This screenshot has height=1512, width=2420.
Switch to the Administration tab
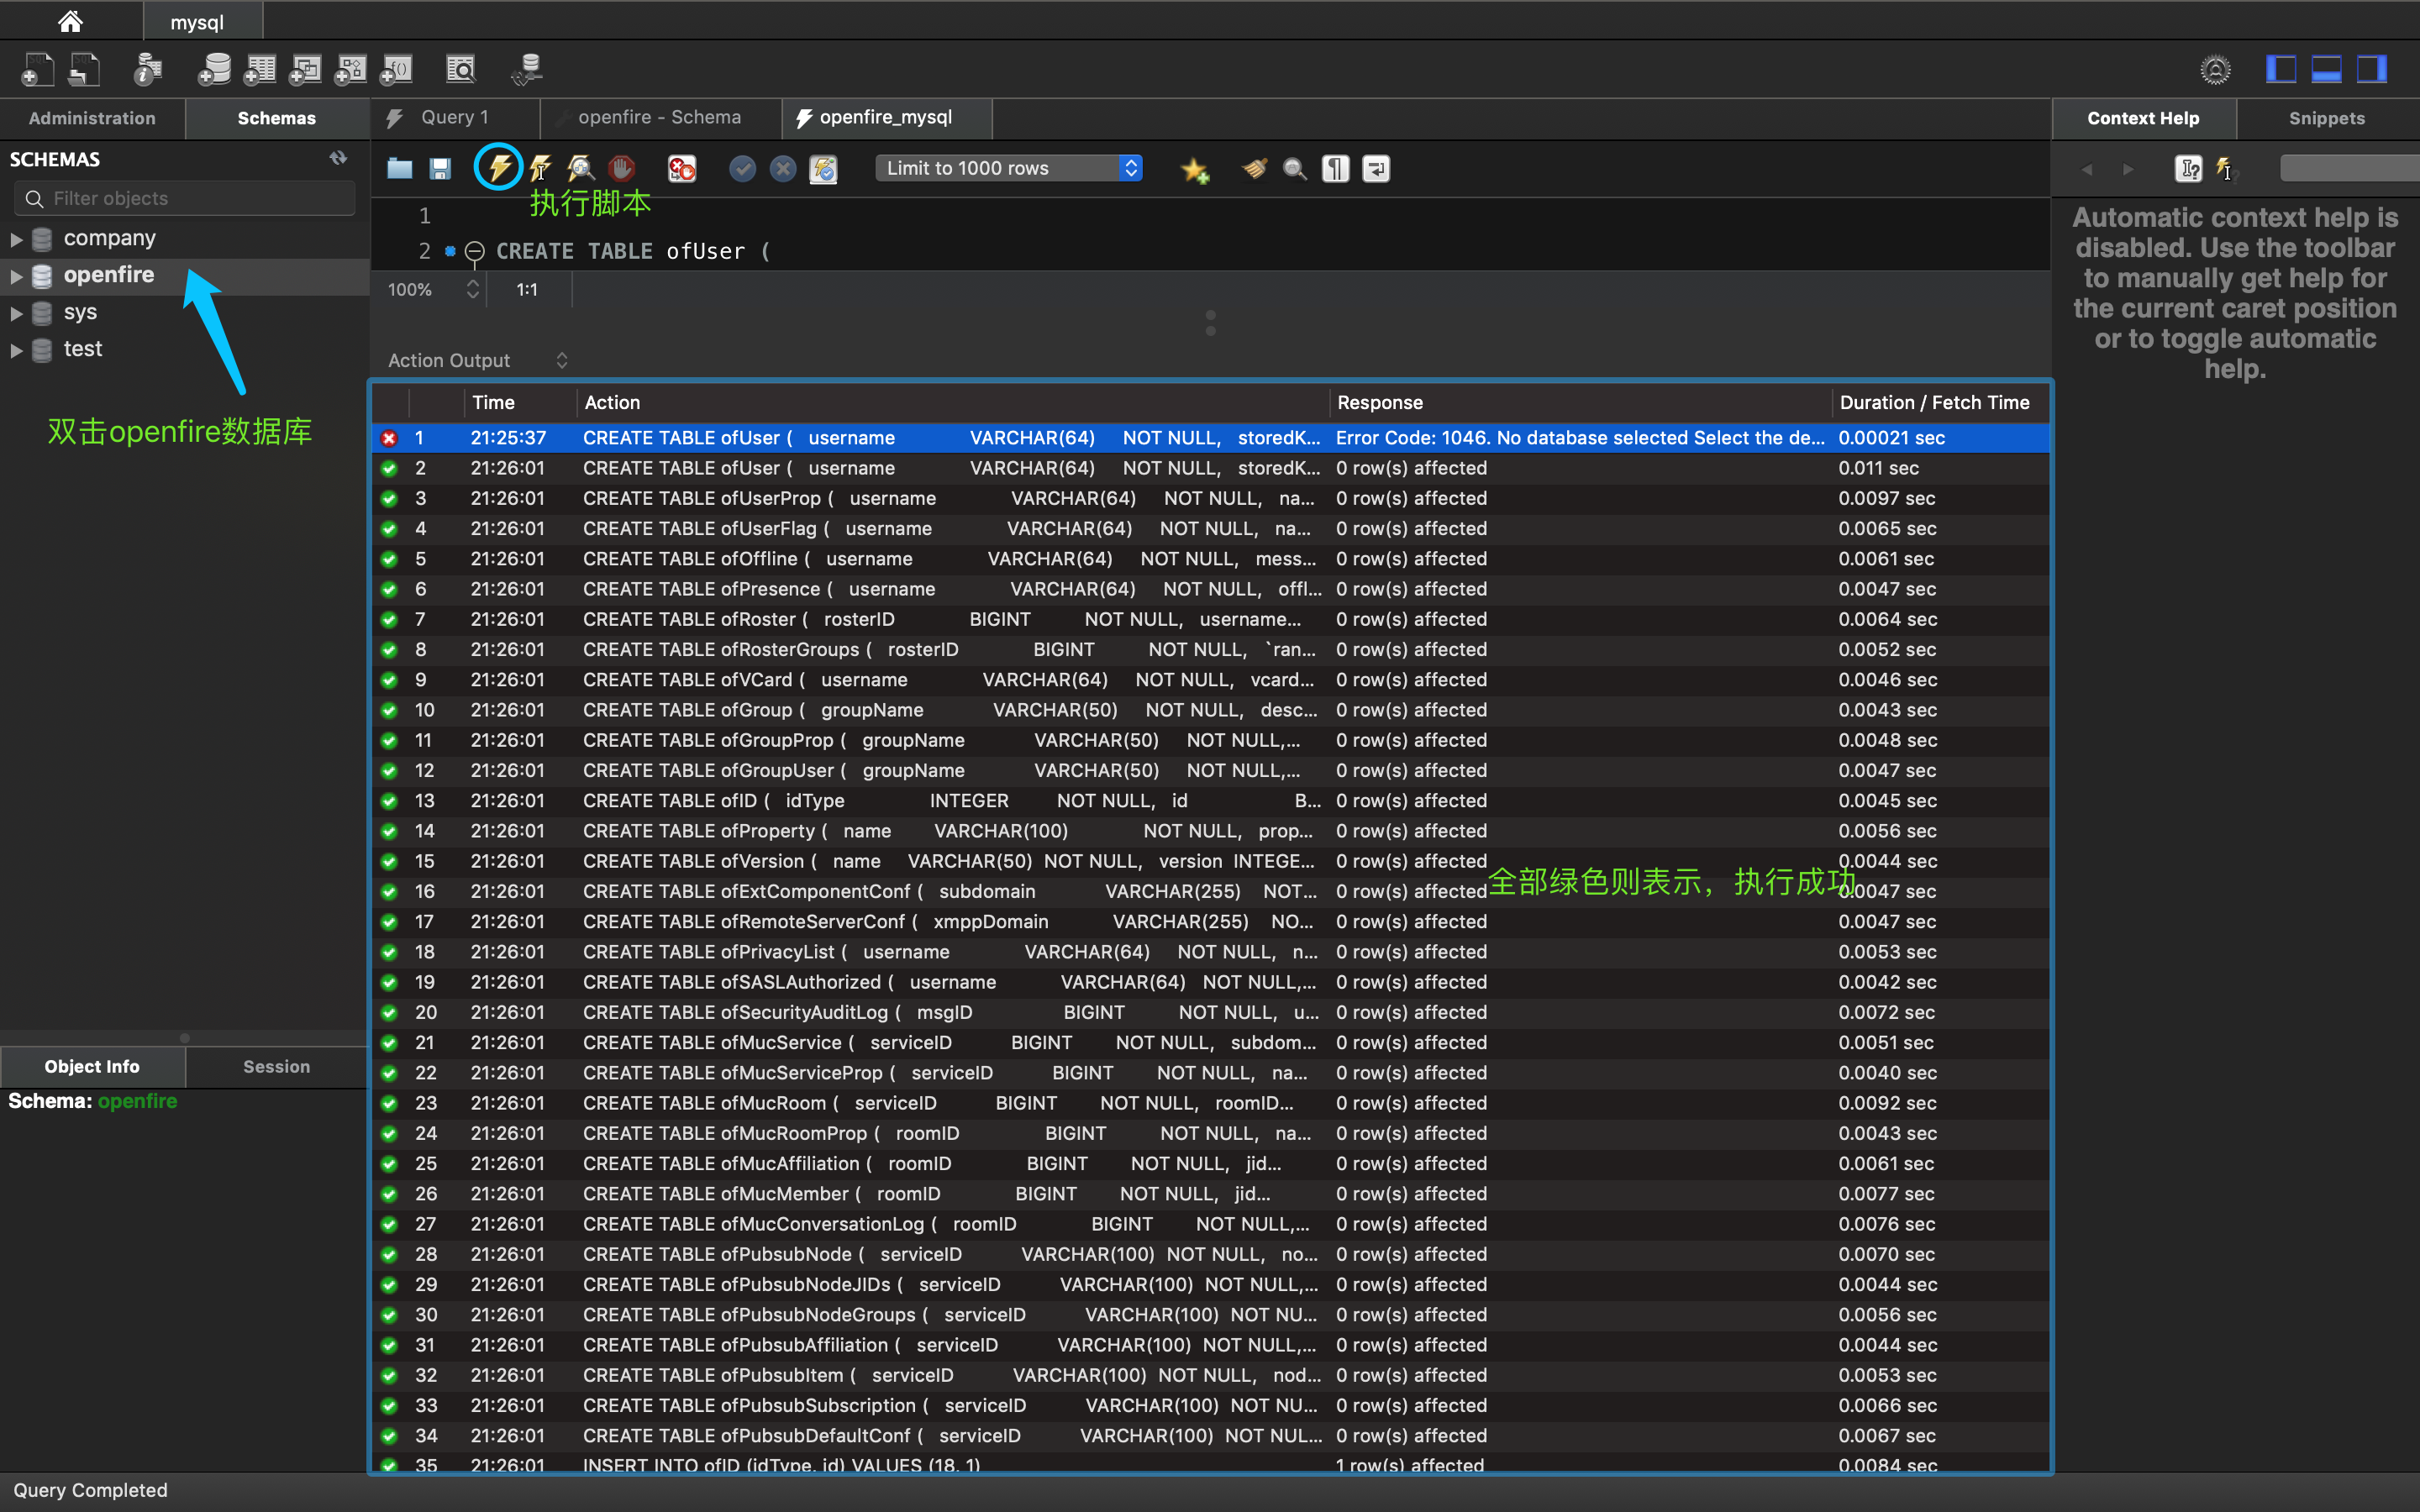92,118
